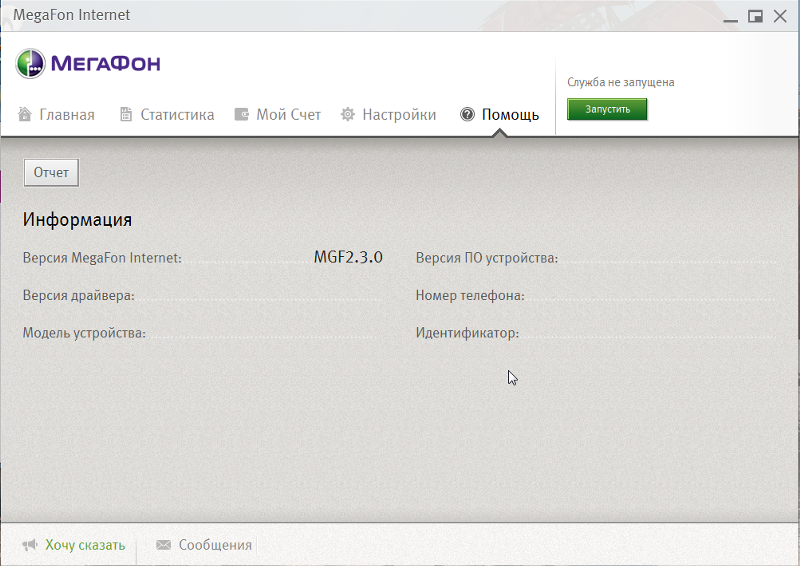Click the Модель устройства label

tap(84, 333)
